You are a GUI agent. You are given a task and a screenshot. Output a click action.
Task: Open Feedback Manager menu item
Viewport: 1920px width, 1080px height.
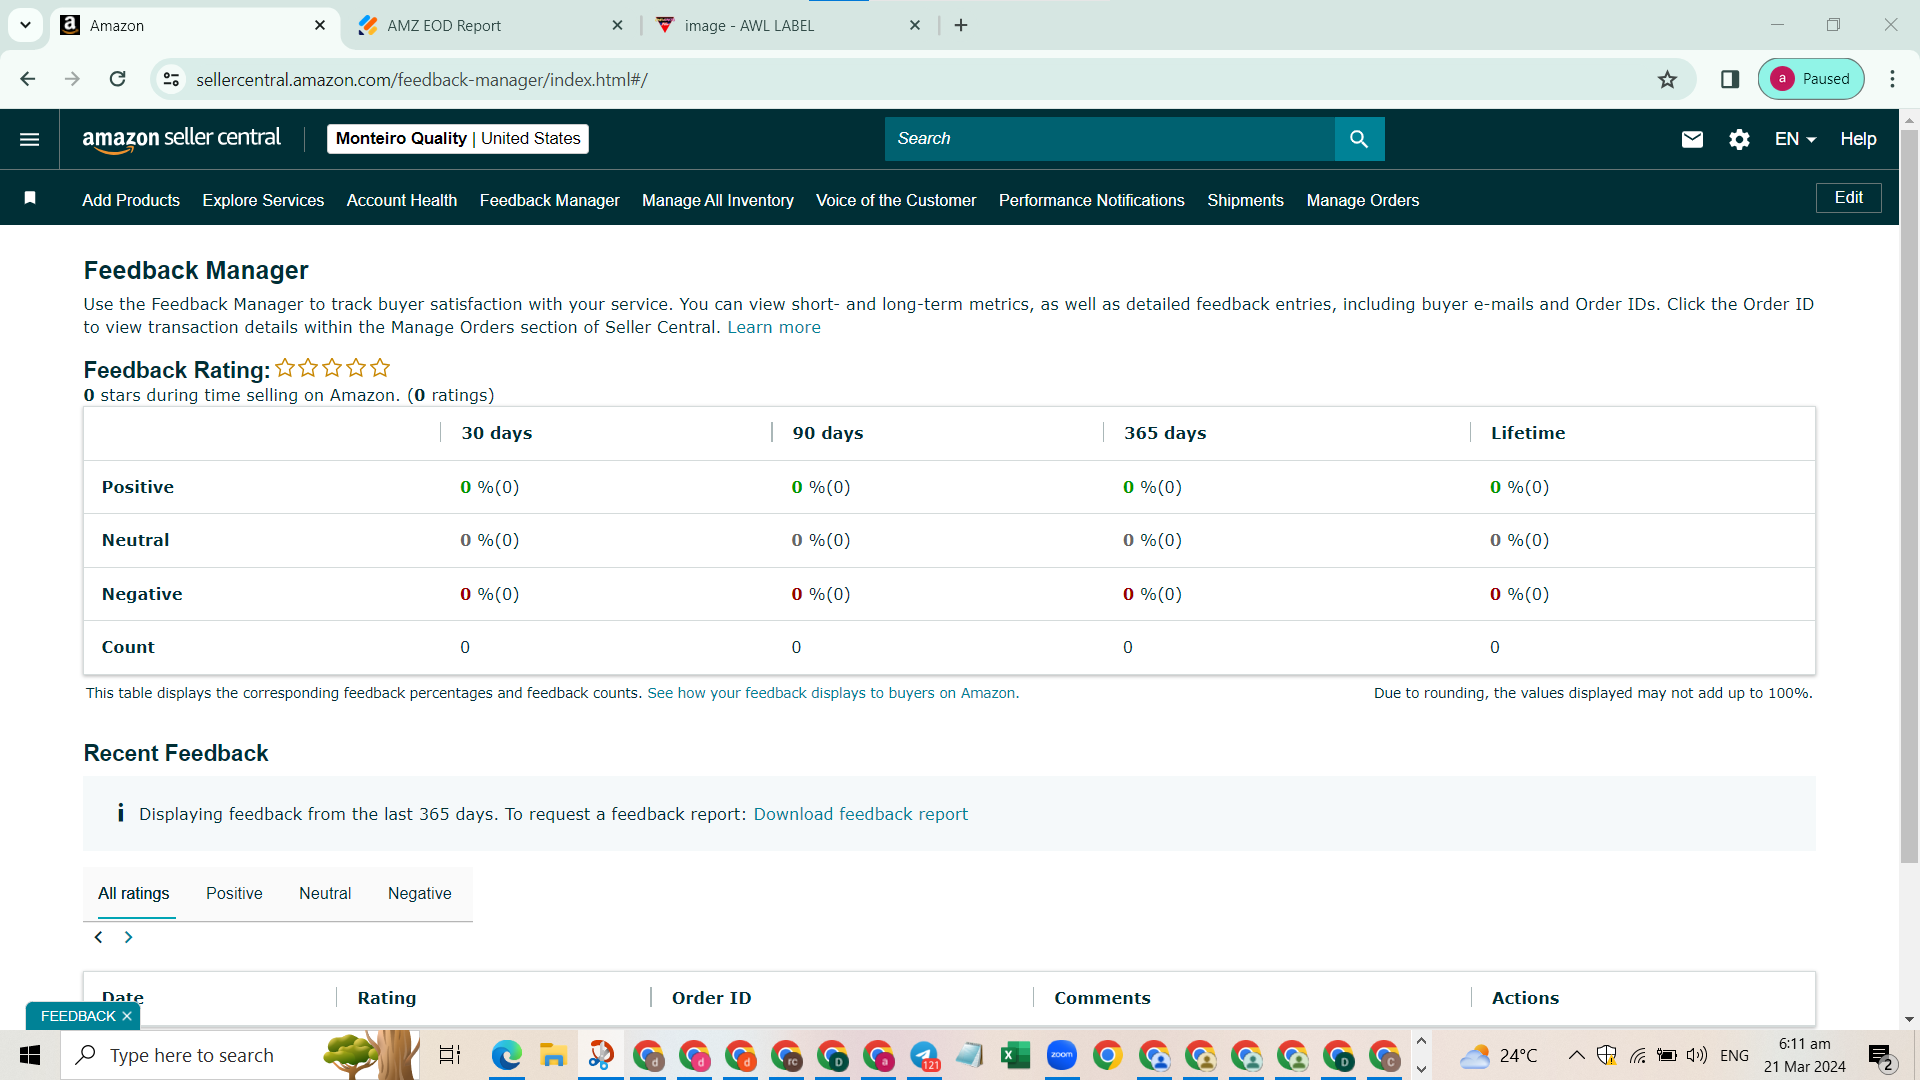pos(549,200)
